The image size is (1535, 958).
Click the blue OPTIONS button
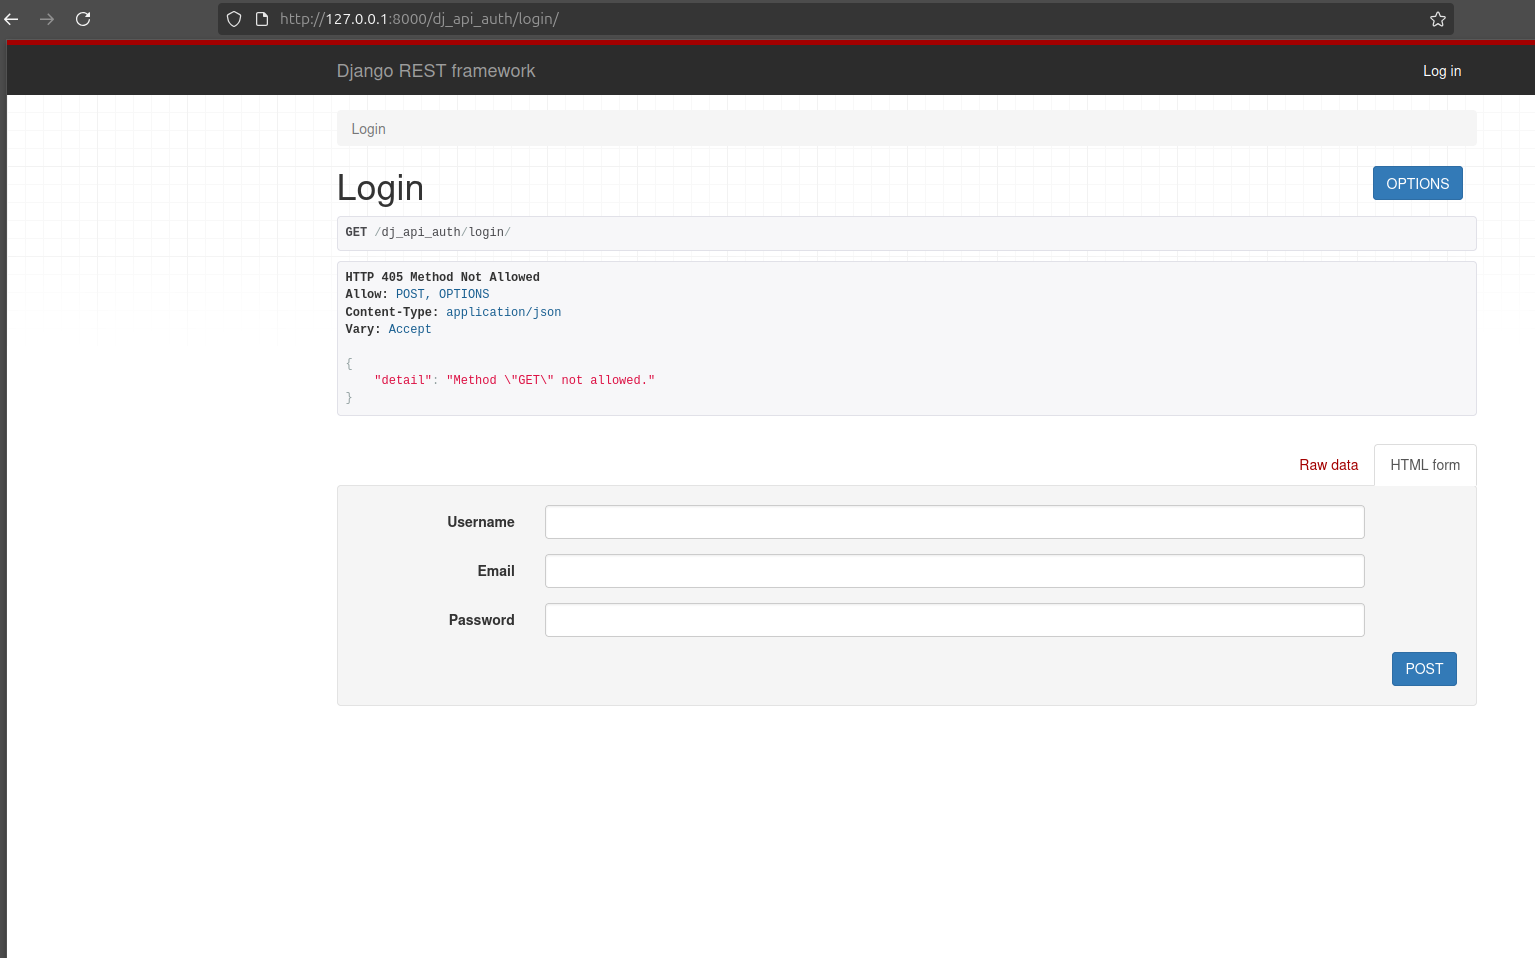click(x=1417, y=182)
